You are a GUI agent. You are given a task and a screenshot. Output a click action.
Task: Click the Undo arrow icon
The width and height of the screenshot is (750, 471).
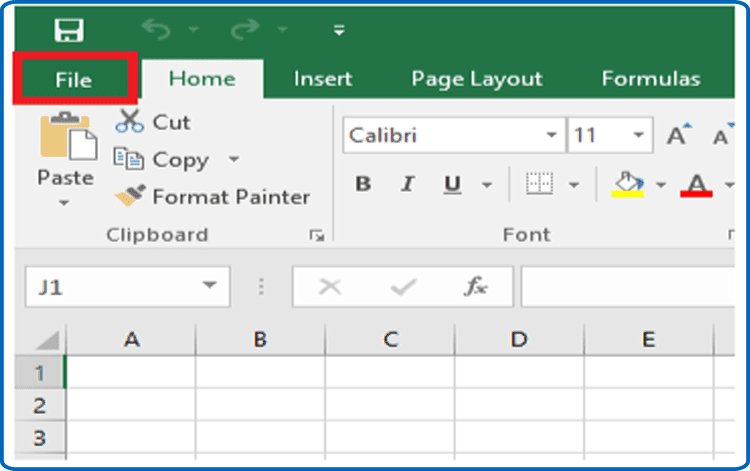156,31
